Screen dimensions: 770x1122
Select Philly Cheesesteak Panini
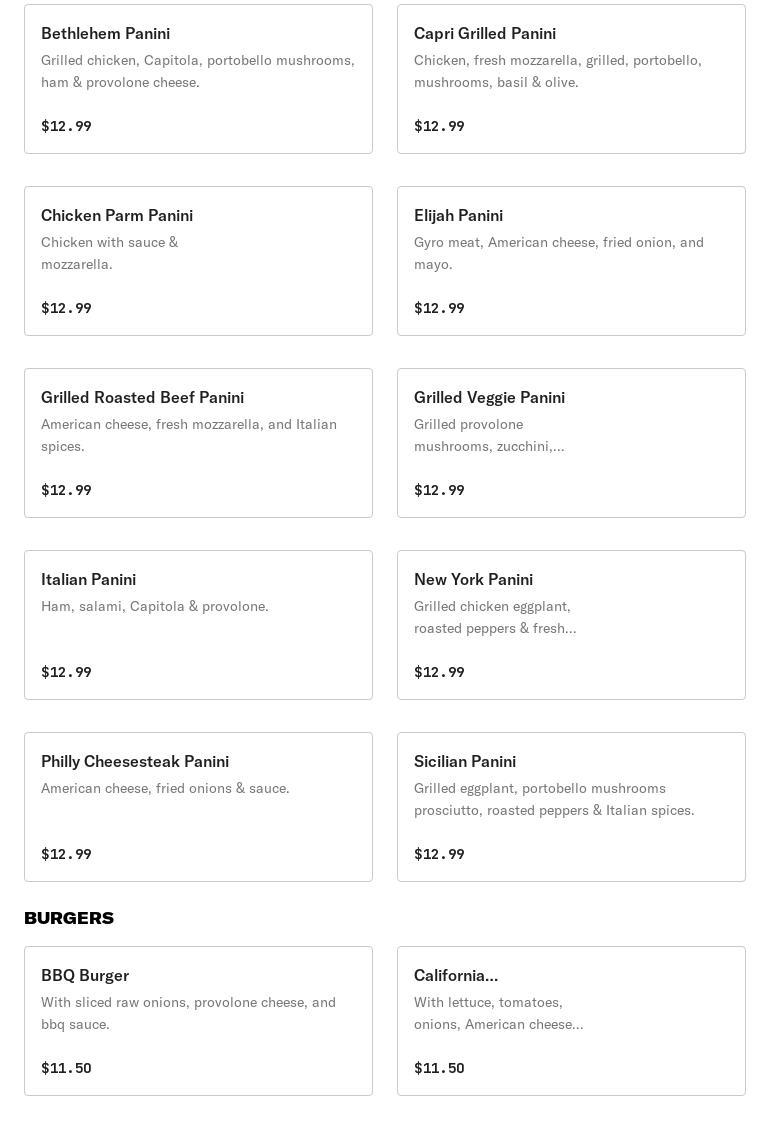pyautogui.click(x=198, y=807)
